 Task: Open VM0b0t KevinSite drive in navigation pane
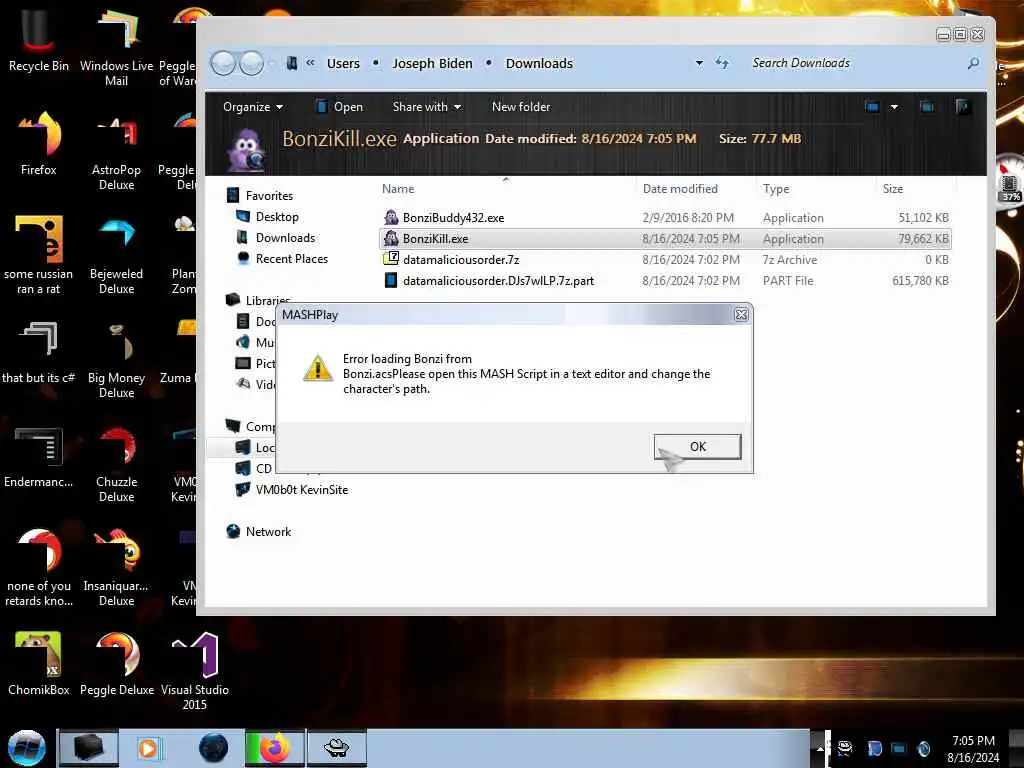point(301,490)
